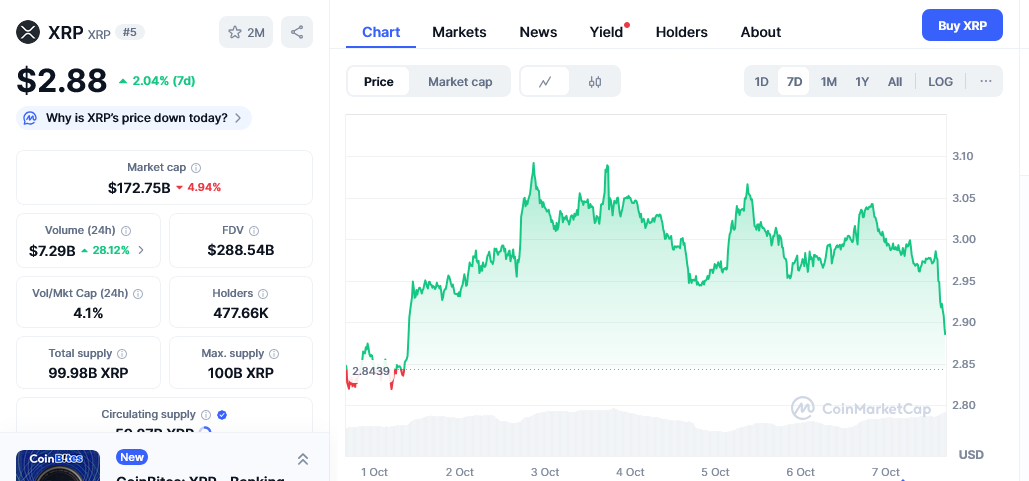Switch to candlestick chart icon
This screenshot has width=1029, height=481.
coord(595,82)
